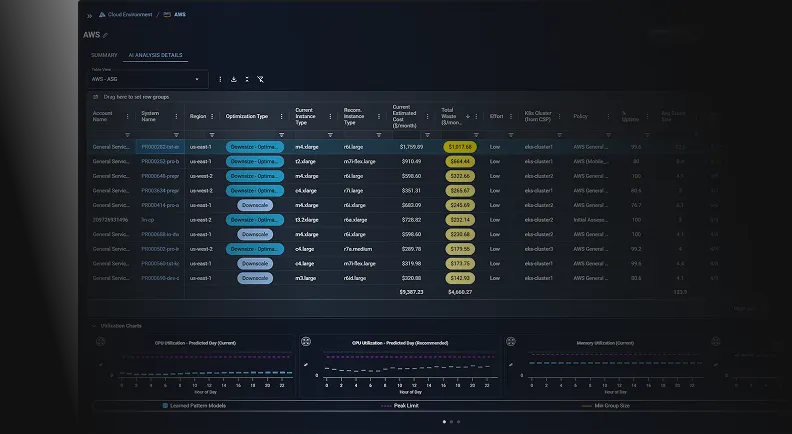Click account cell 209726931496
The image size is (792, 434).
tap(110, 220)
